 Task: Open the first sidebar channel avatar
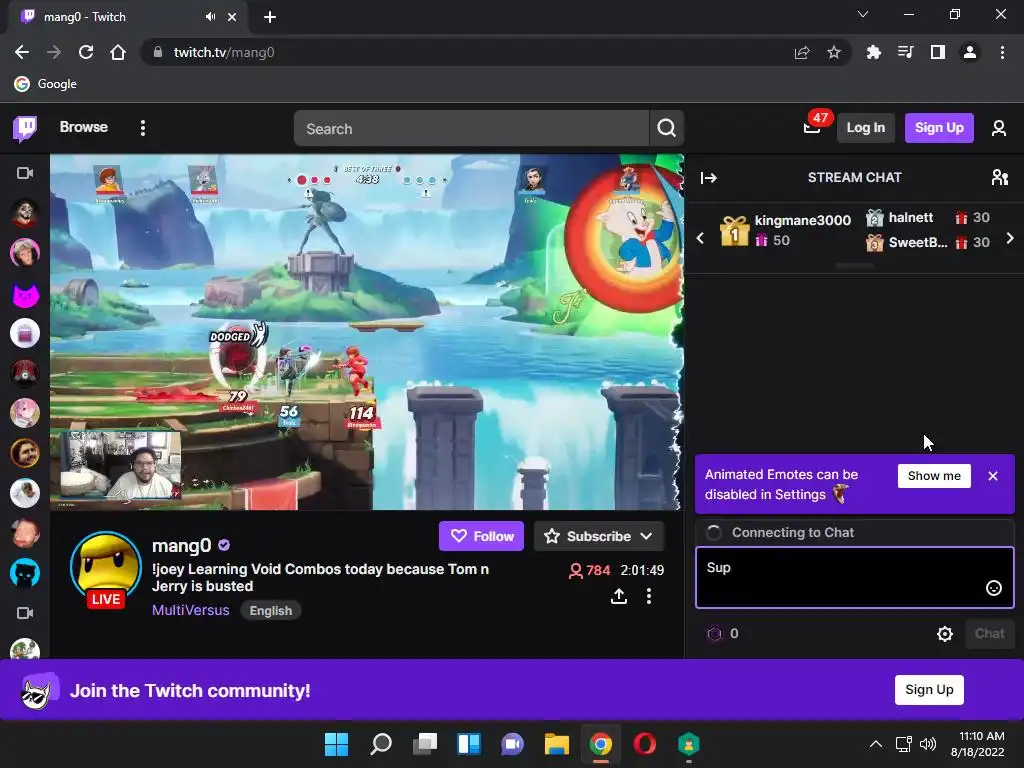click(25, 212)
